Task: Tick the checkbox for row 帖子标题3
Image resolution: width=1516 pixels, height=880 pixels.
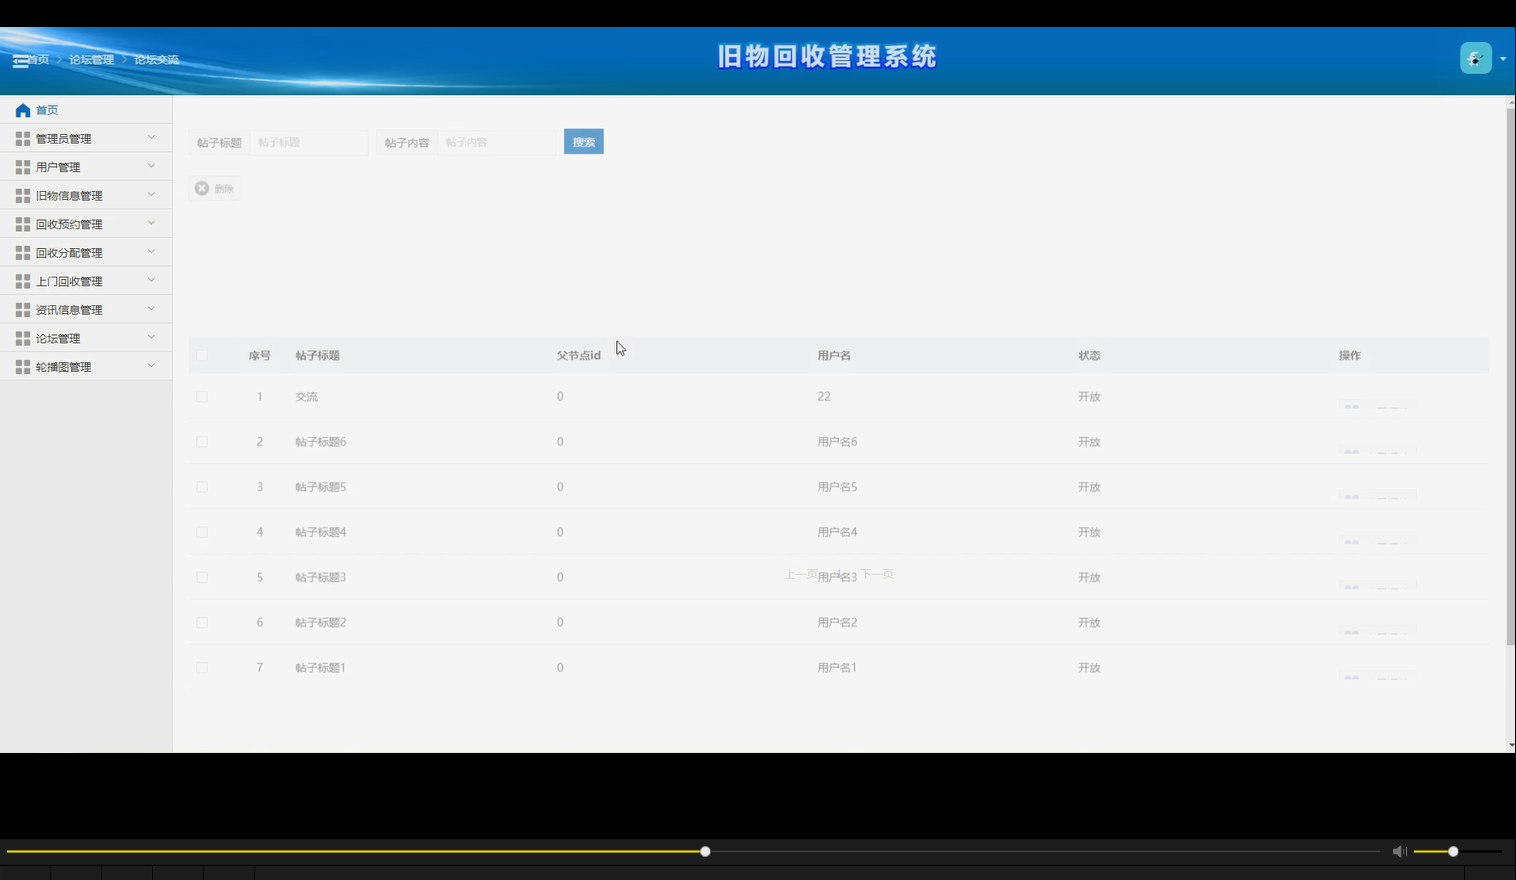Action: click(202, 577)
